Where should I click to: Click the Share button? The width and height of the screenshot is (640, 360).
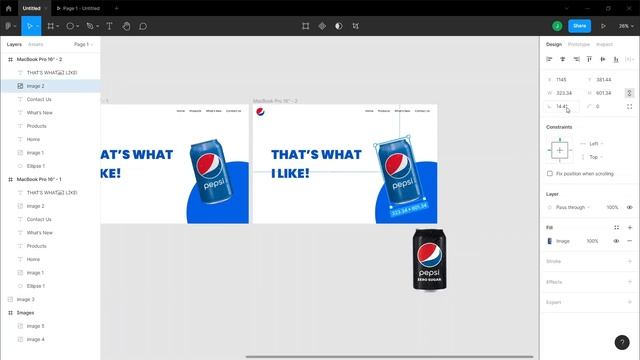pyautogui.click(x=580, y=26)
